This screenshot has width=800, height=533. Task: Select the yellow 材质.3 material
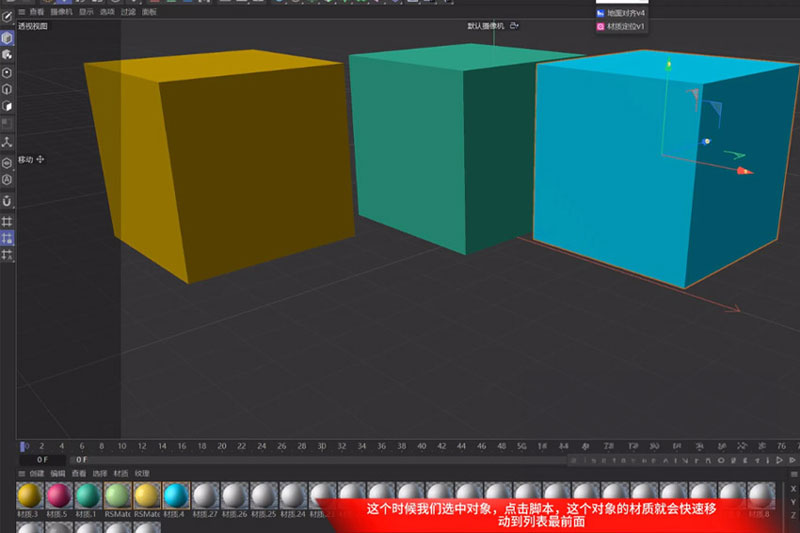click(29, 495)
